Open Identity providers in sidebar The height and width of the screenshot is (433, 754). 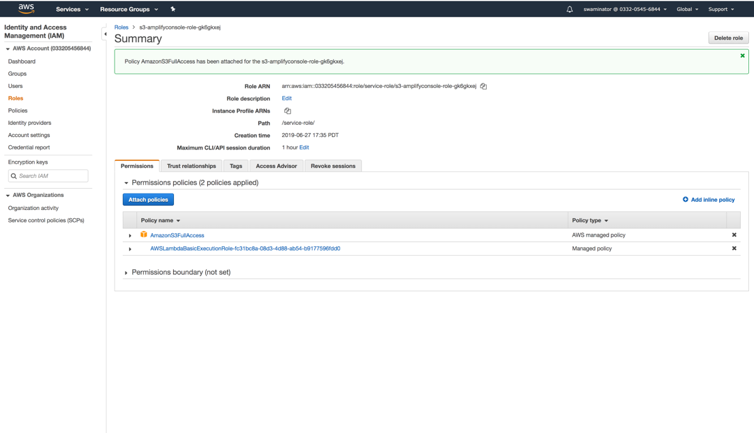coord(29,123)
